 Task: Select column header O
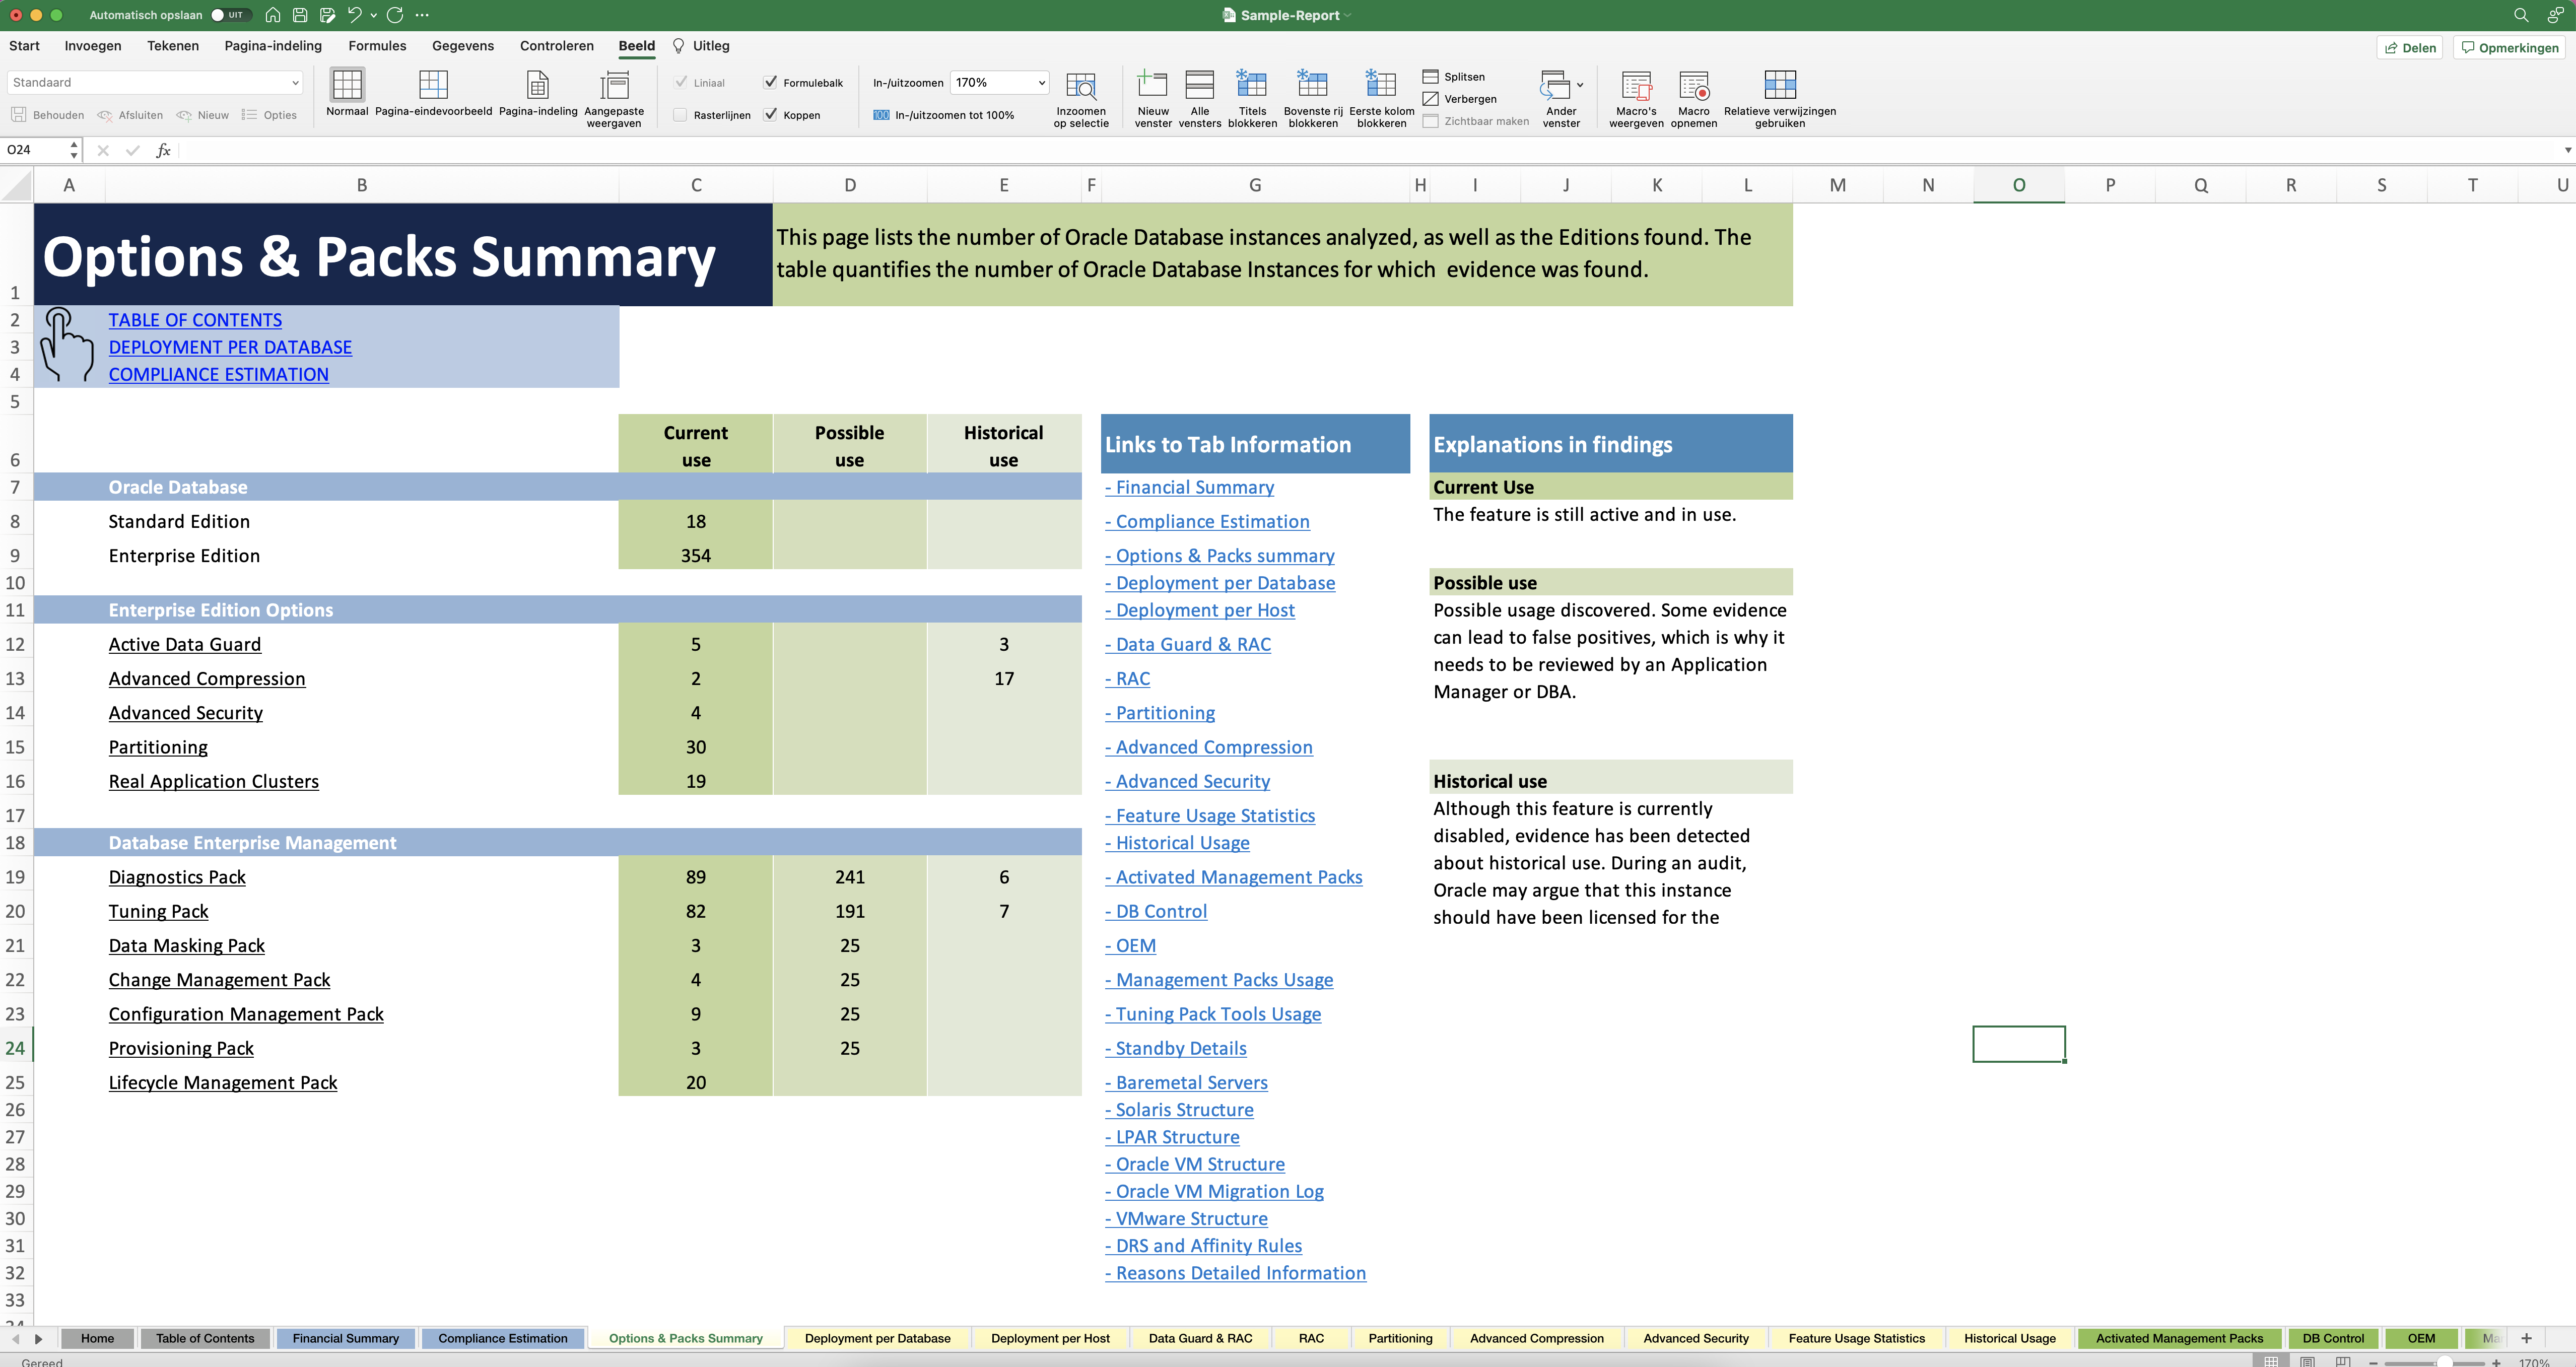pyautogui.click(x=2018, y=185)
